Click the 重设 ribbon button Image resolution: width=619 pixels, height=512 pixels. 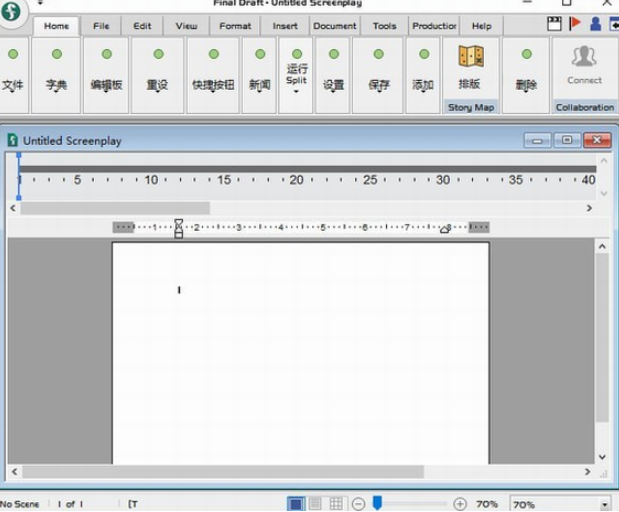coord(158,75)
